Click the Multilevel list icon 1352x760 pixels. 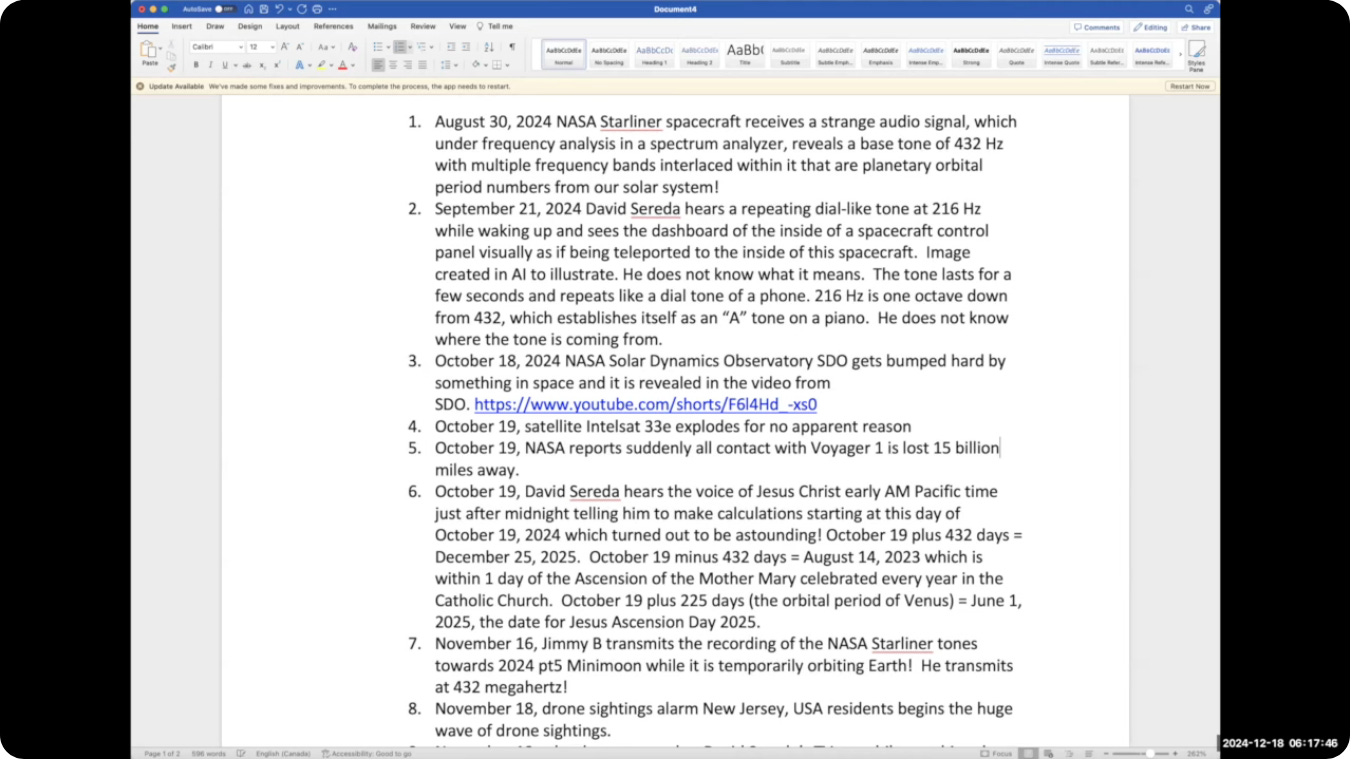(x=421, y=47)
